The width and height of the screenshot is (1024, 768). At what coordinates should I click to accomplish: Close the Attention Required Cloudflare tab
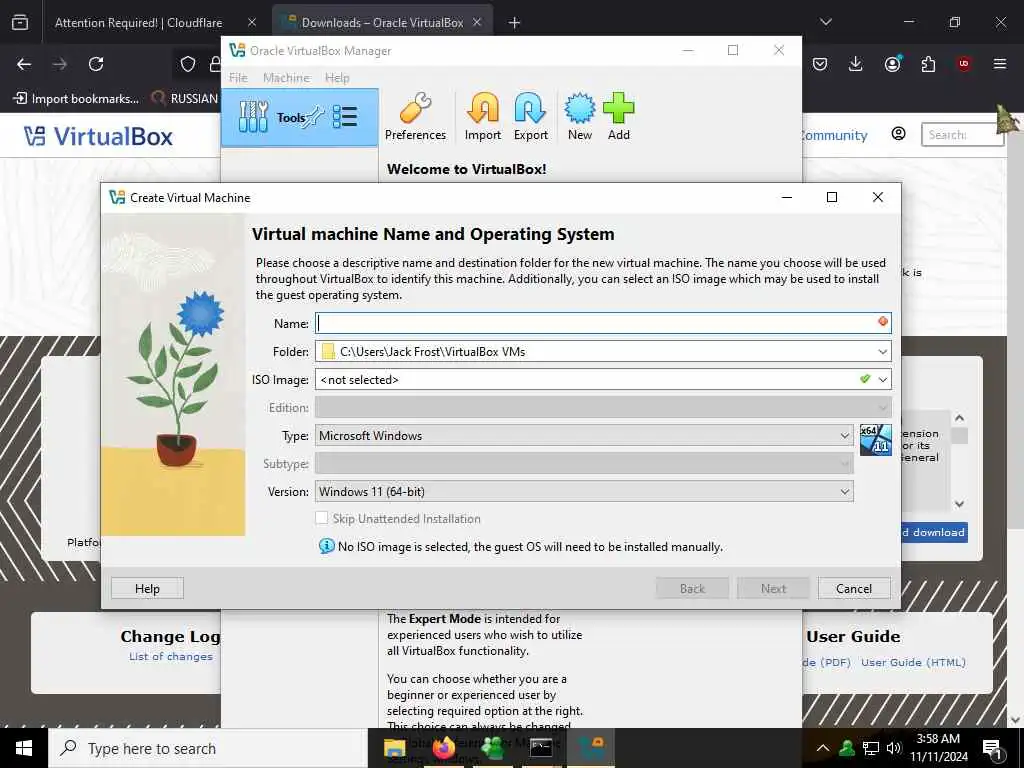[252, 23]
